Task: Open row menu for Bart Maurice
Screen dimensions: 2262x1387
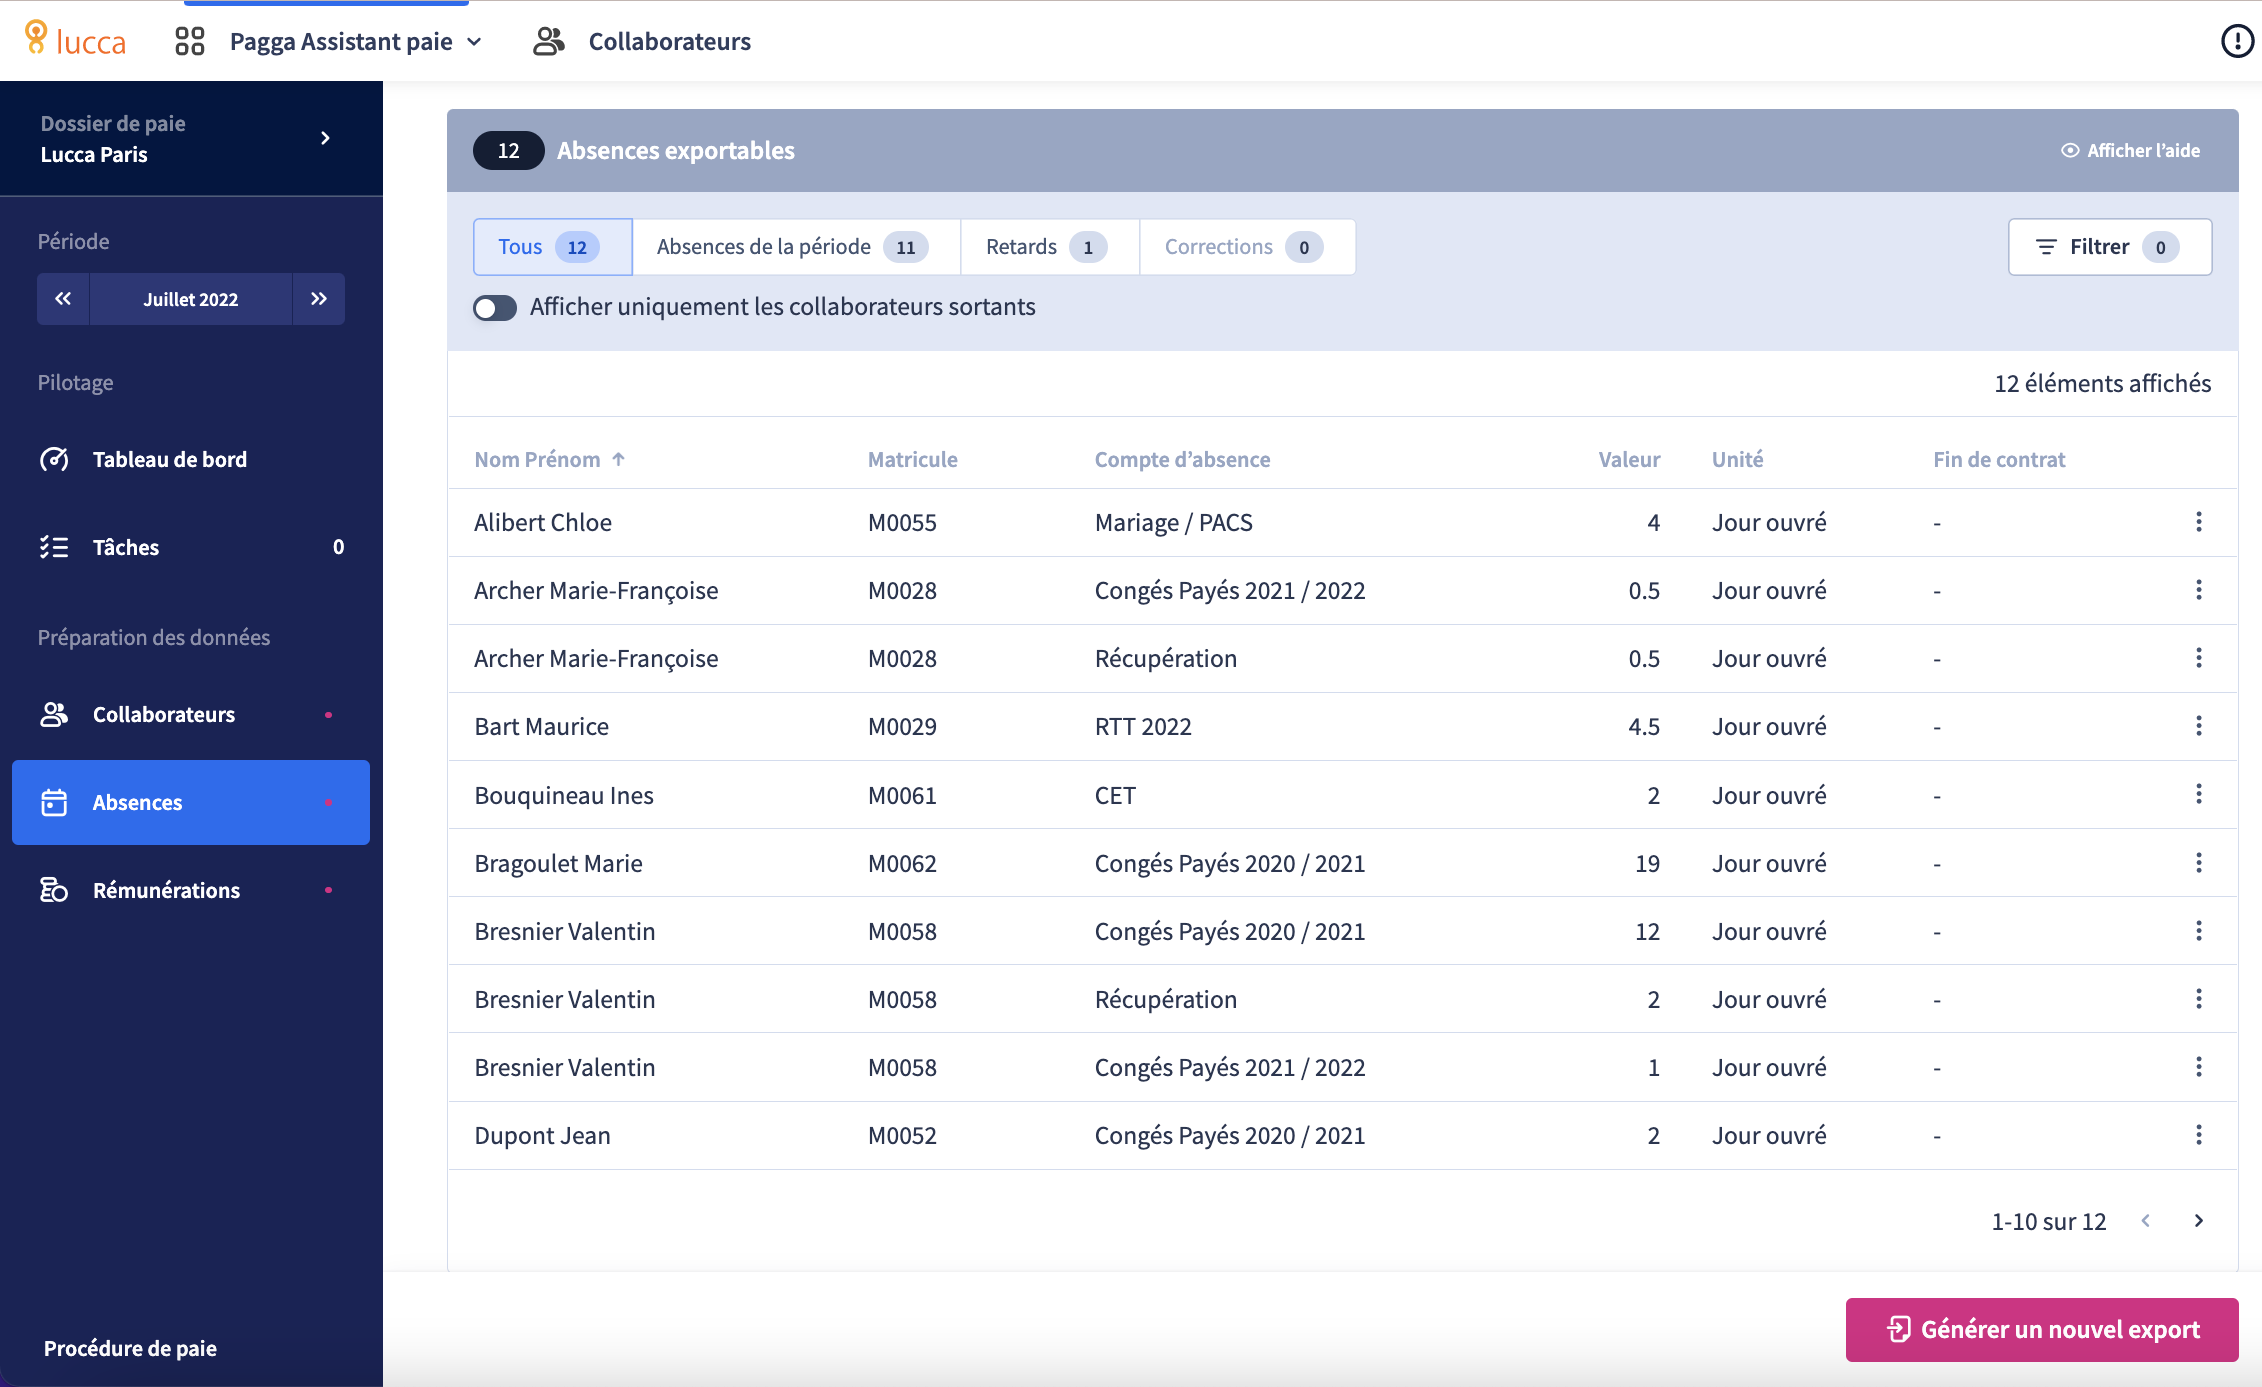Action: 2199,726
